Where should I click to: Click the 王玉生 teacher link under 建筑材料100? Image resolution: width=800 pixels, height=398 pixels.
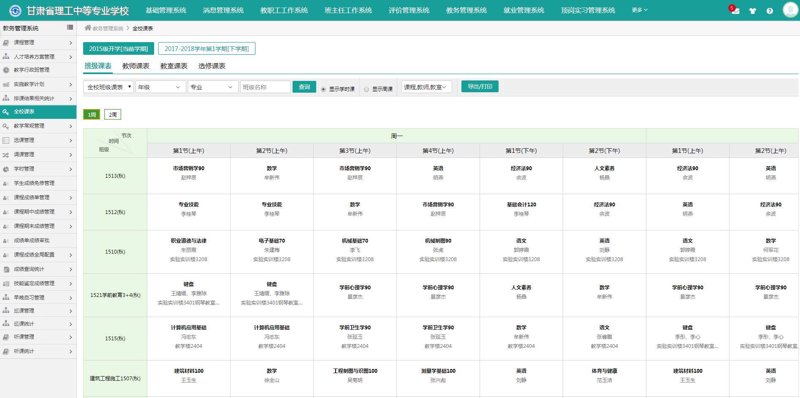tap(188, 380)
